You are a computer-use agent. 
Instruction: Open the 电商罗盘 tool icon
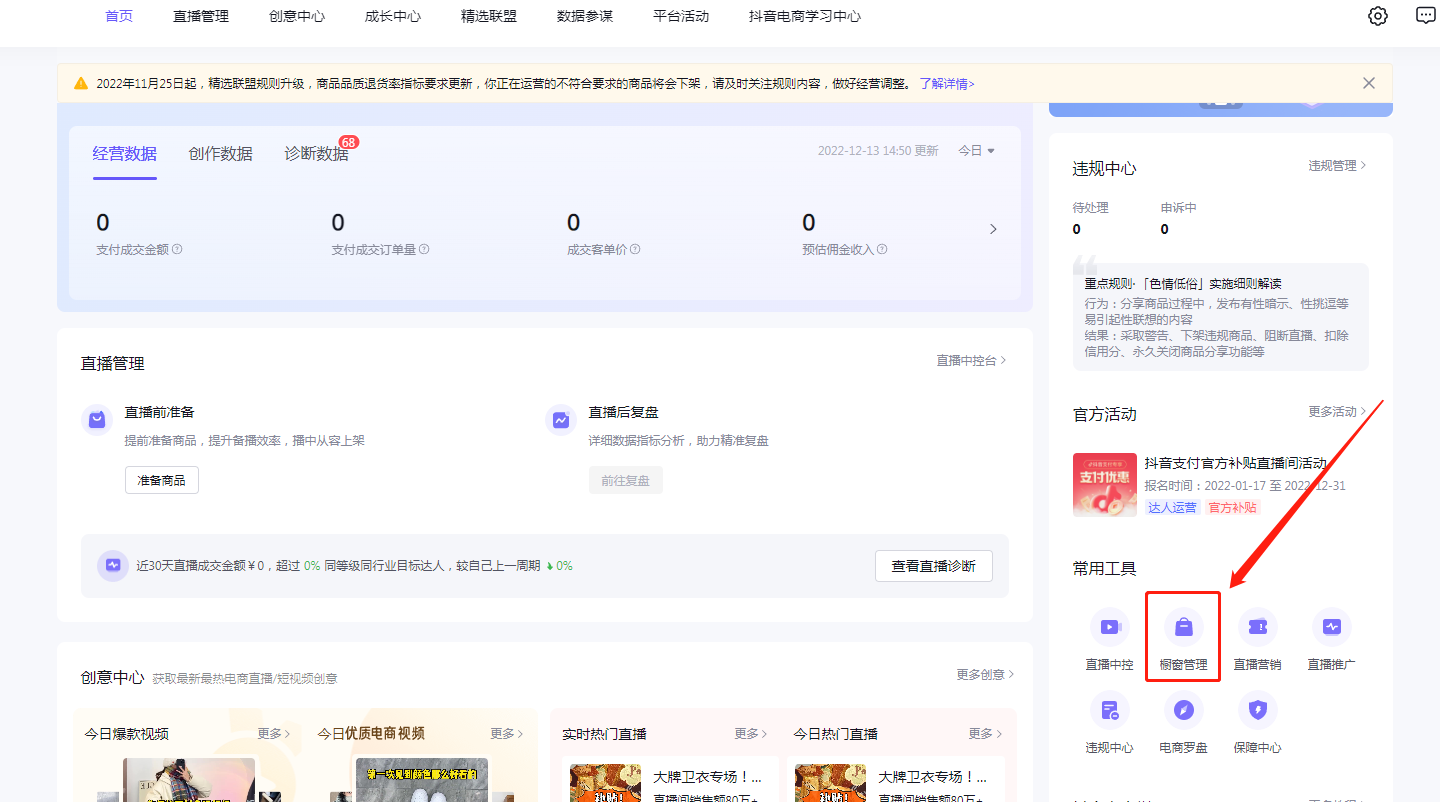[1183, 710]
